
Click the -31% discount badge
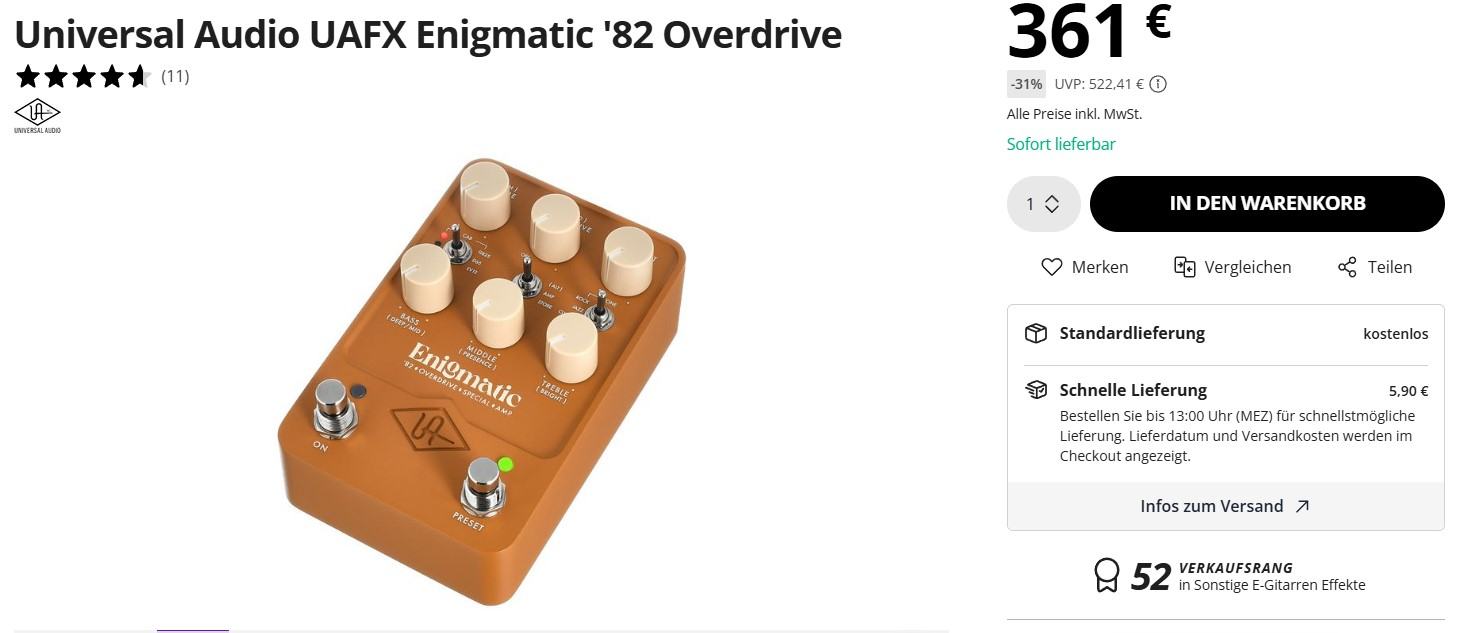(1026, 84)
